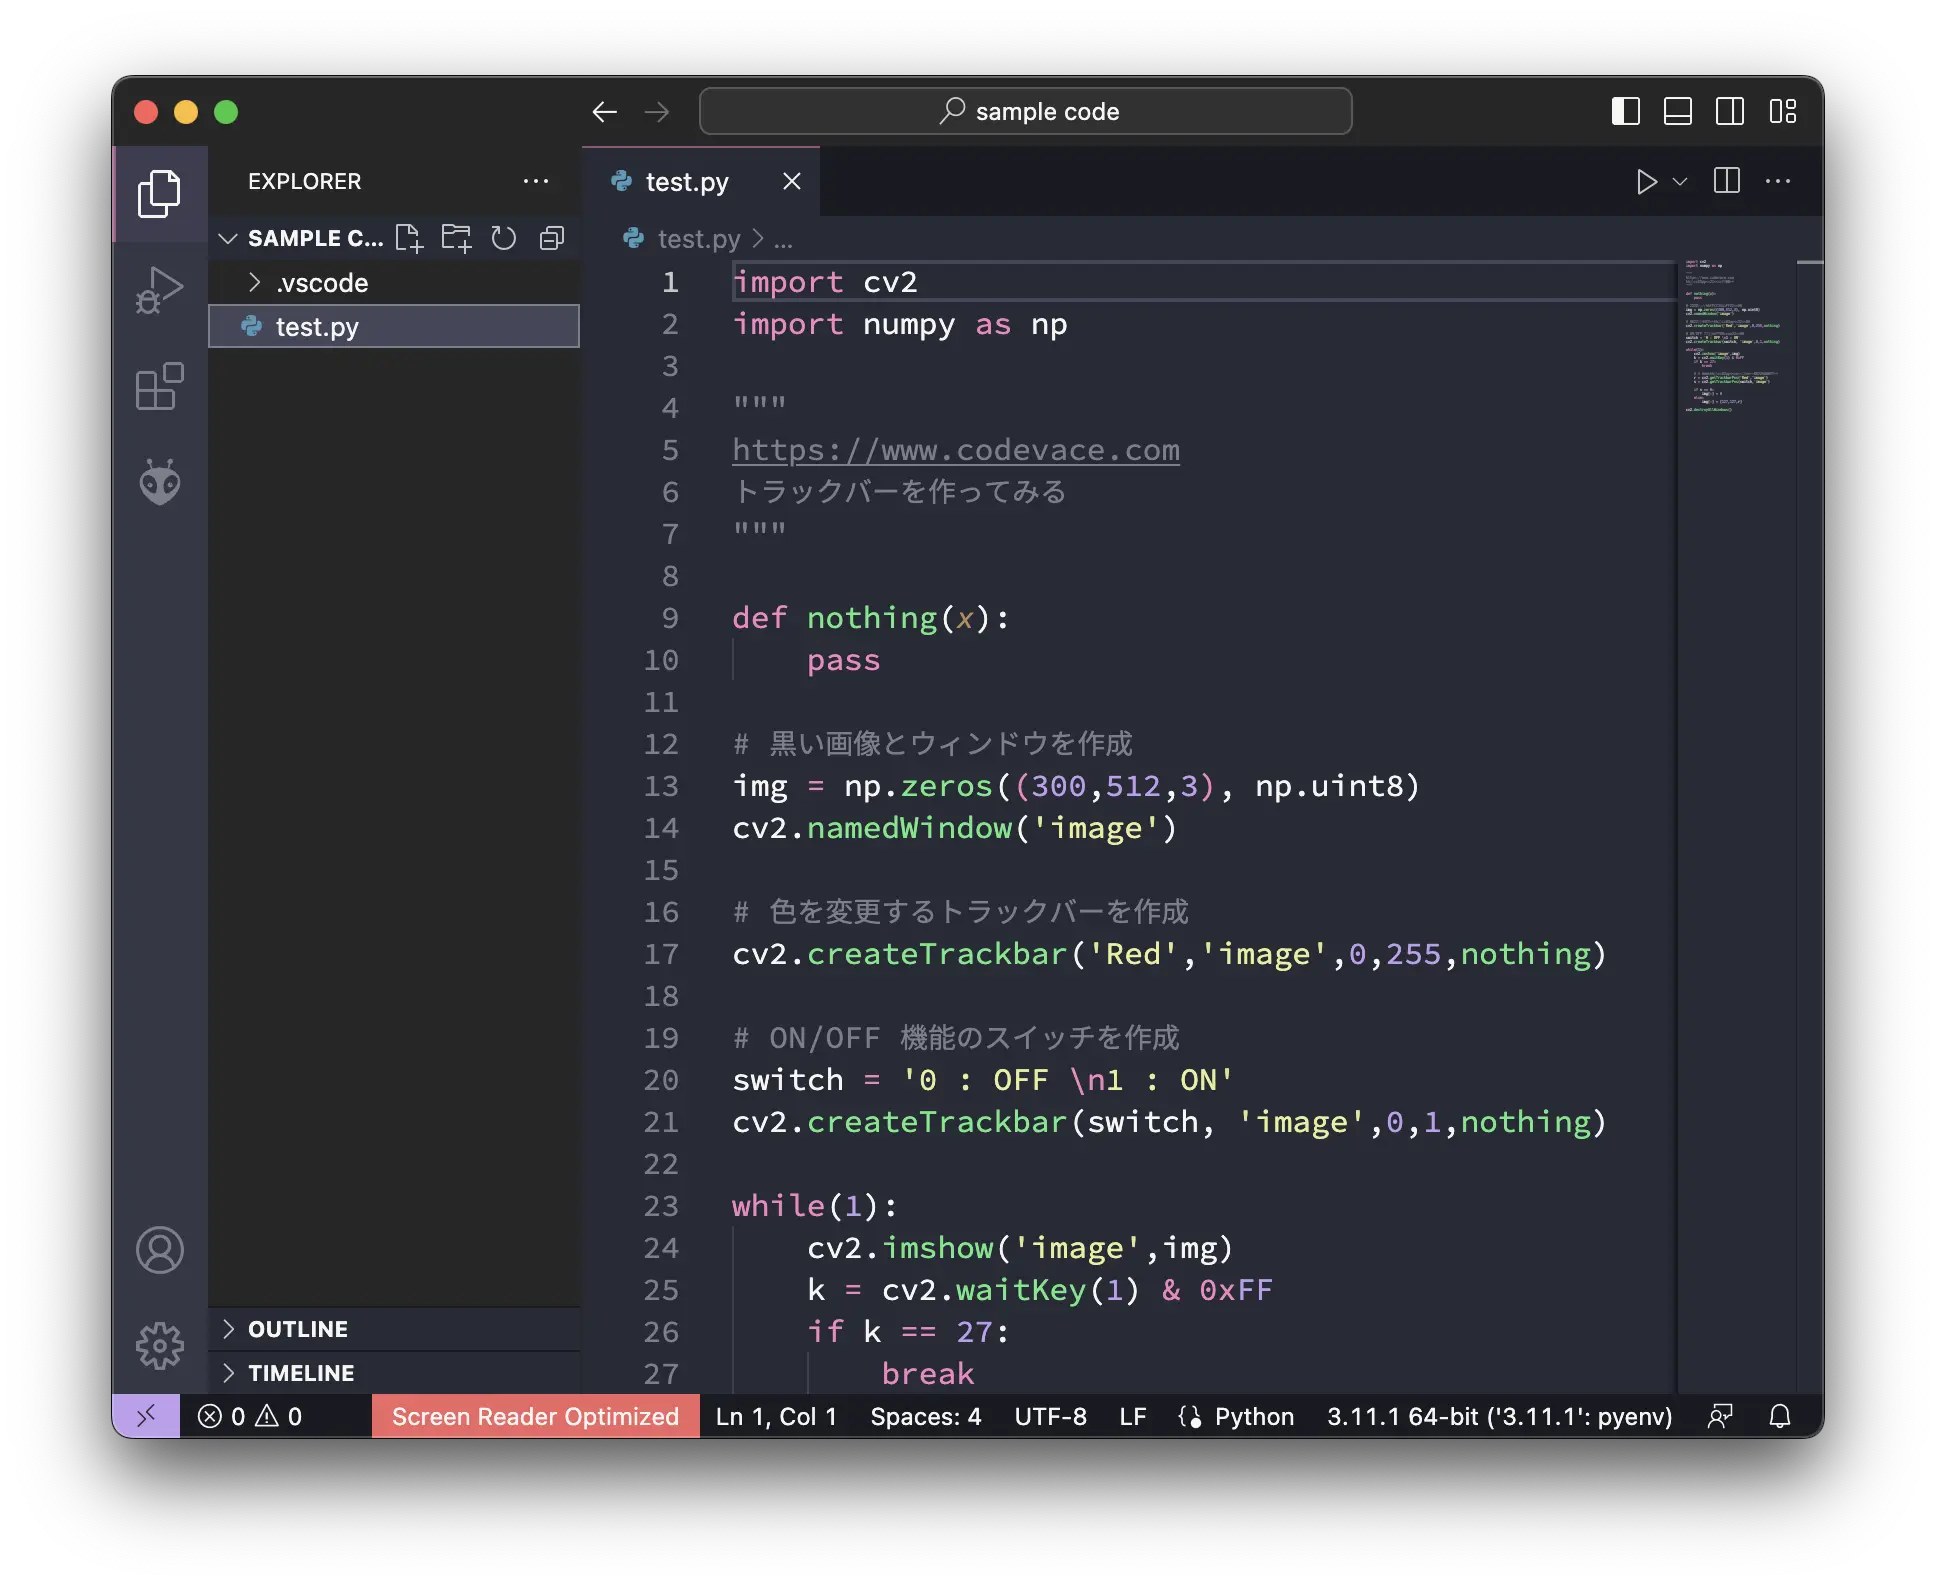Create a new folder in the Explorer

click(x=457, y=238)
